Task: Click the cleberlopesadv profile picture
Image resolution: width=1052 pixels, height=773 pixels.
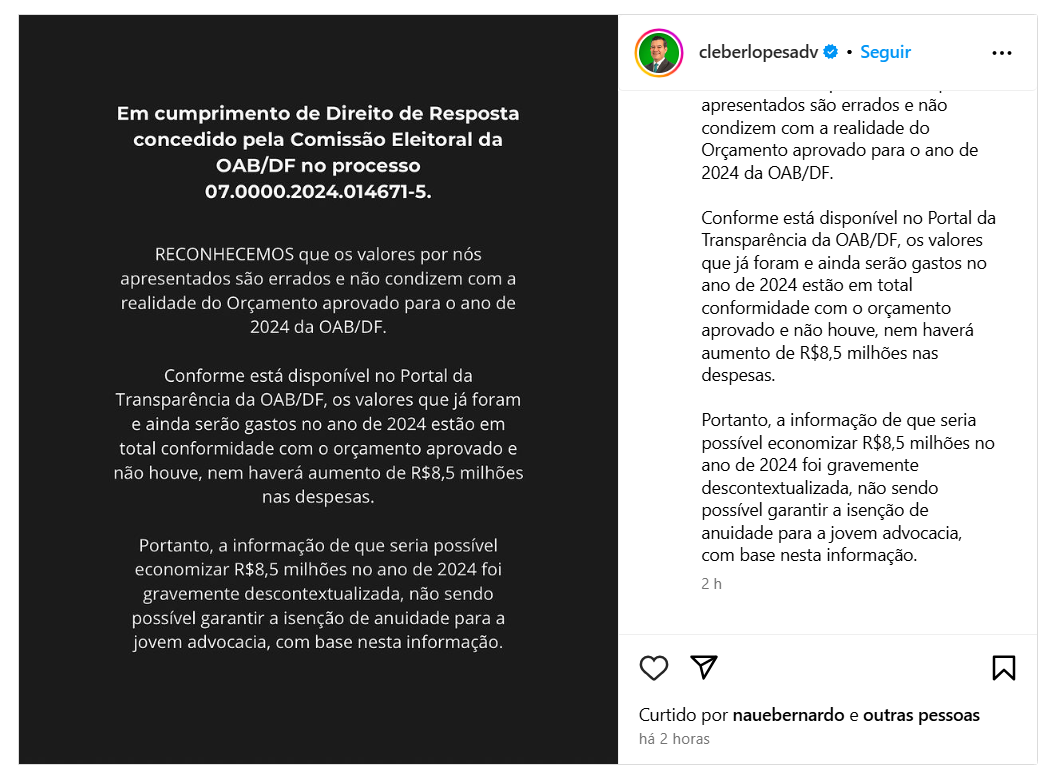Action: tap(659, 53)
